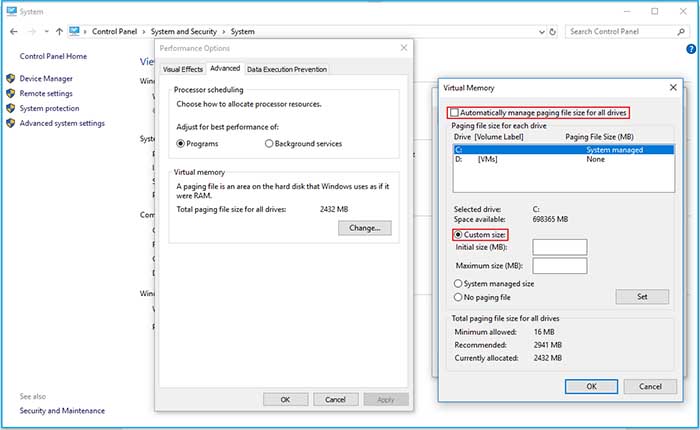Click the Initial size (MB) field
Image resolution: width=700 pixels, height=430 pixels.
(x=559, y=247)
